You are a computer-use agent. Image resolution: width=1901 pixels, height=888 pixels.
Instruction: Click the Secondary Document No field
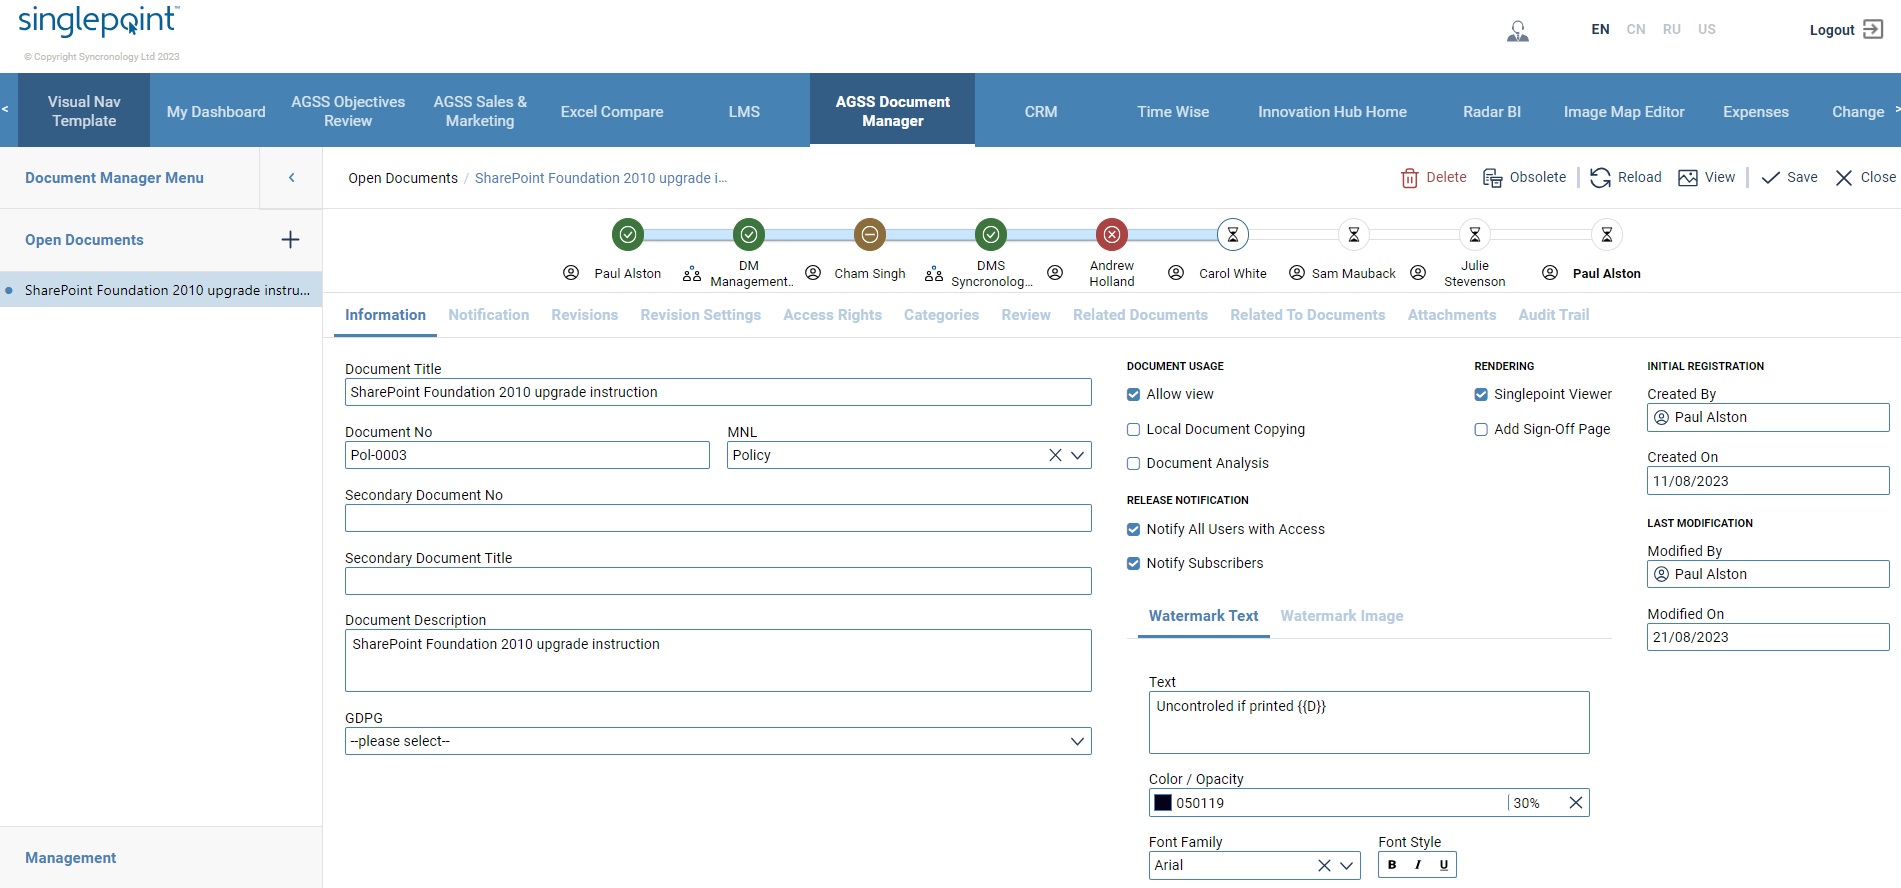pyautogui.click(x=718, y=518)
